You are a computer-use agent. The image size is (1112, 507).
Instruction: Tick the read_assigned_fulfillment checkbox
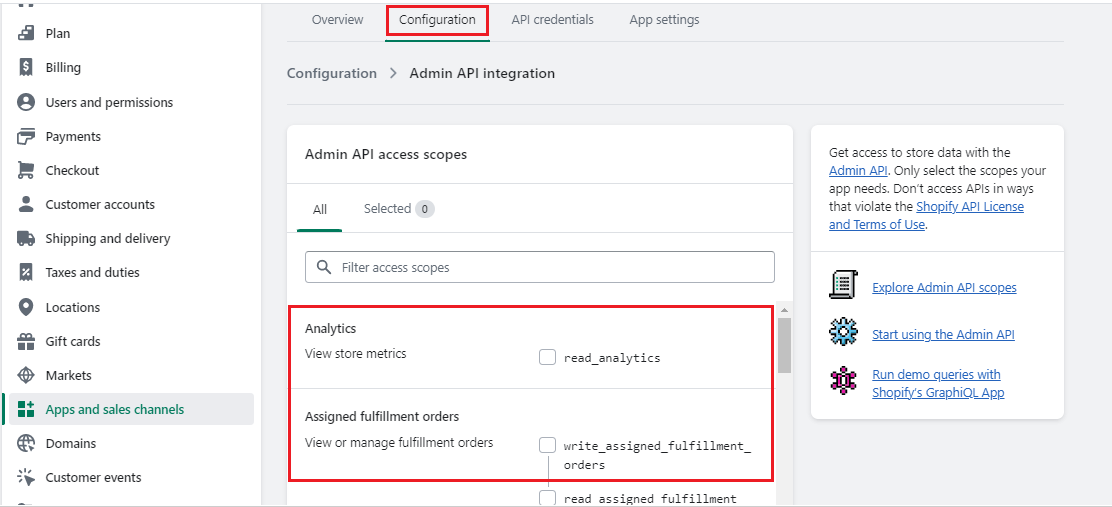point(547,498)
